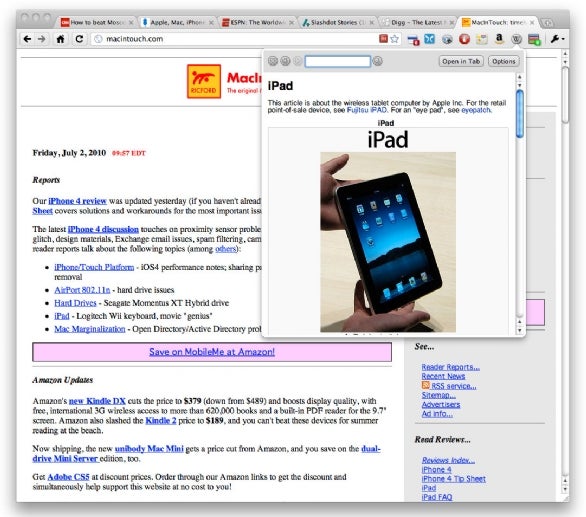Viewport: 586px width, 517px height.
Task: Open the card extension with red badge
Action: [413, 40]
